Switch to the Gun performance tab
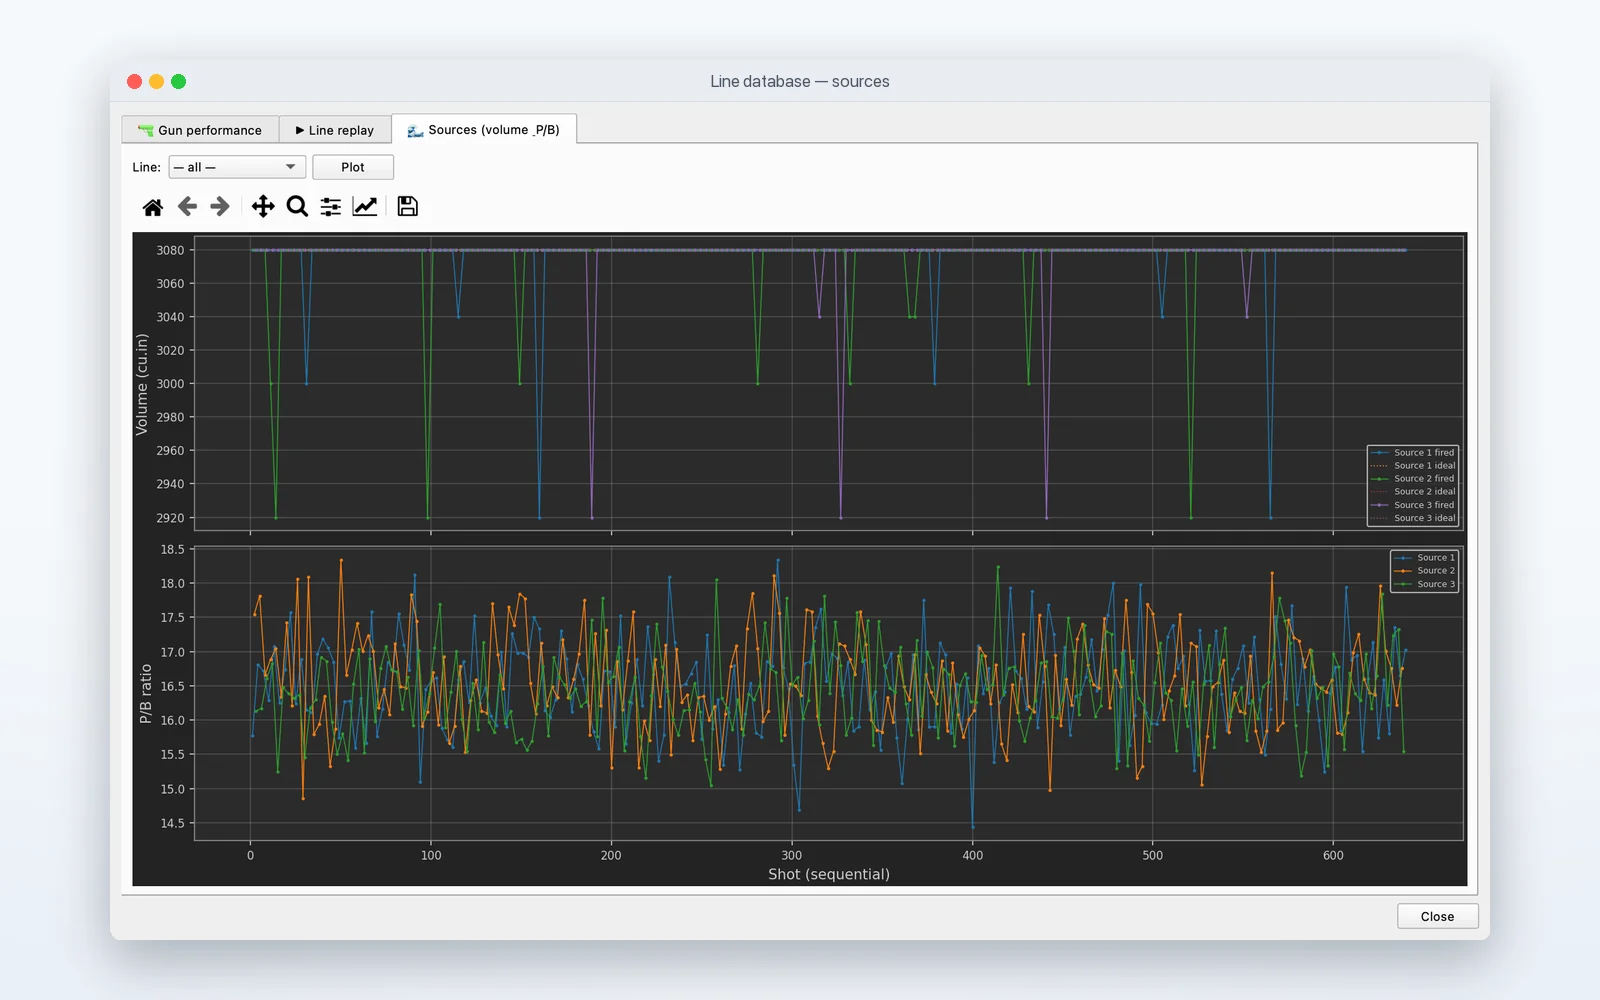 200,130
